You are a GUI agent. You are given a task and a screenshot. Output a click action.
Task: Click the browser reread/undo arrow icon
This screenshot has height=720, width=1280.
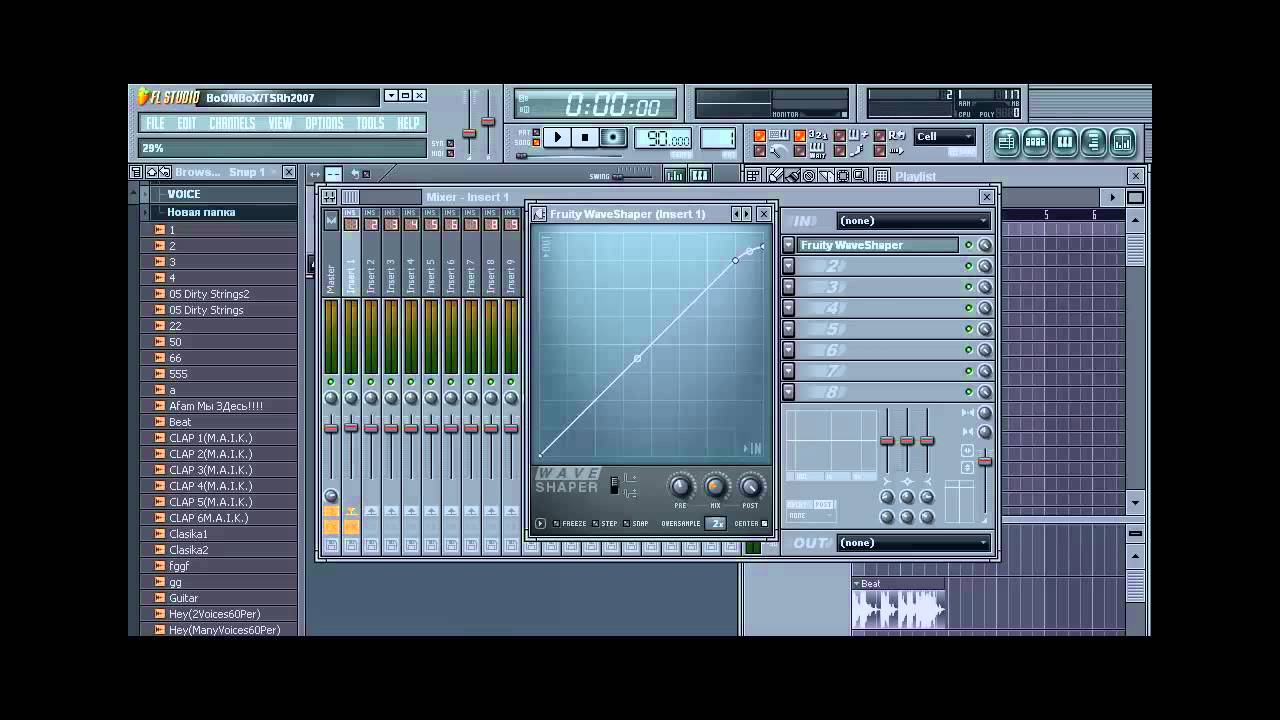[165, 172]
